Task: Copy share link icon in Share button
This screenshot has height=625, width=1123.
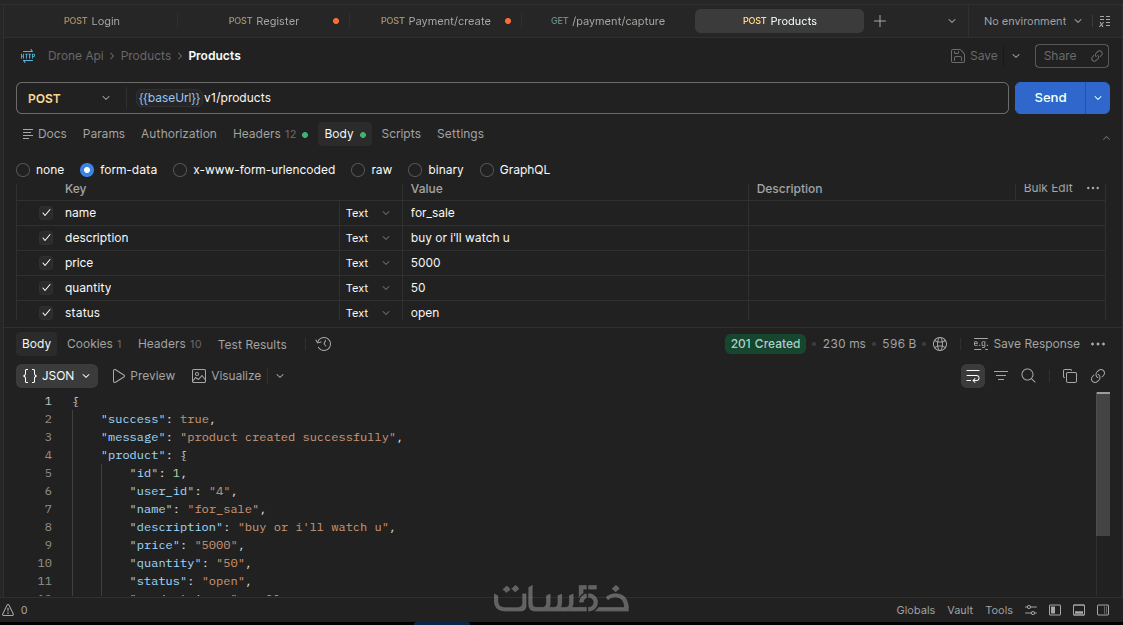Action: coord(1097,56)
